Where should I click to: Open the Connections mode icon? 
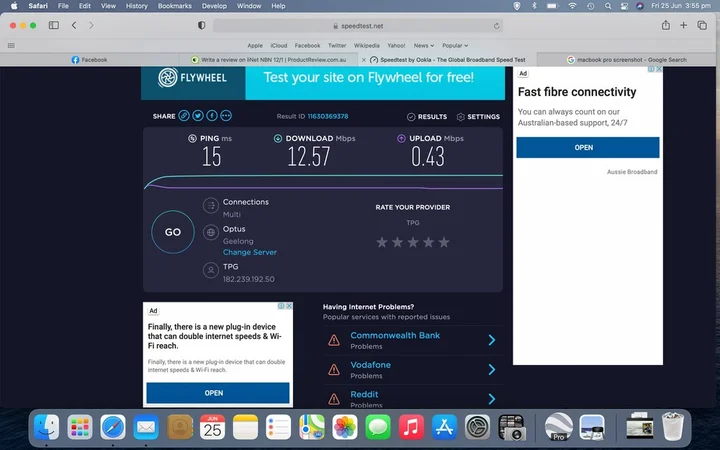[211, 206]
